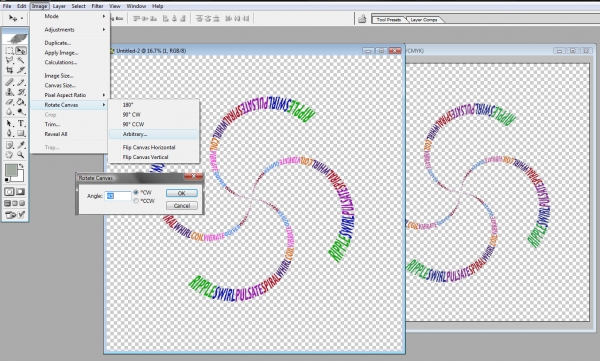The width and height of the screenshot is (600, 361).
Task: Select the Rectangular Marquee tool
Action: pyautogui.click(x=9, y=51)
